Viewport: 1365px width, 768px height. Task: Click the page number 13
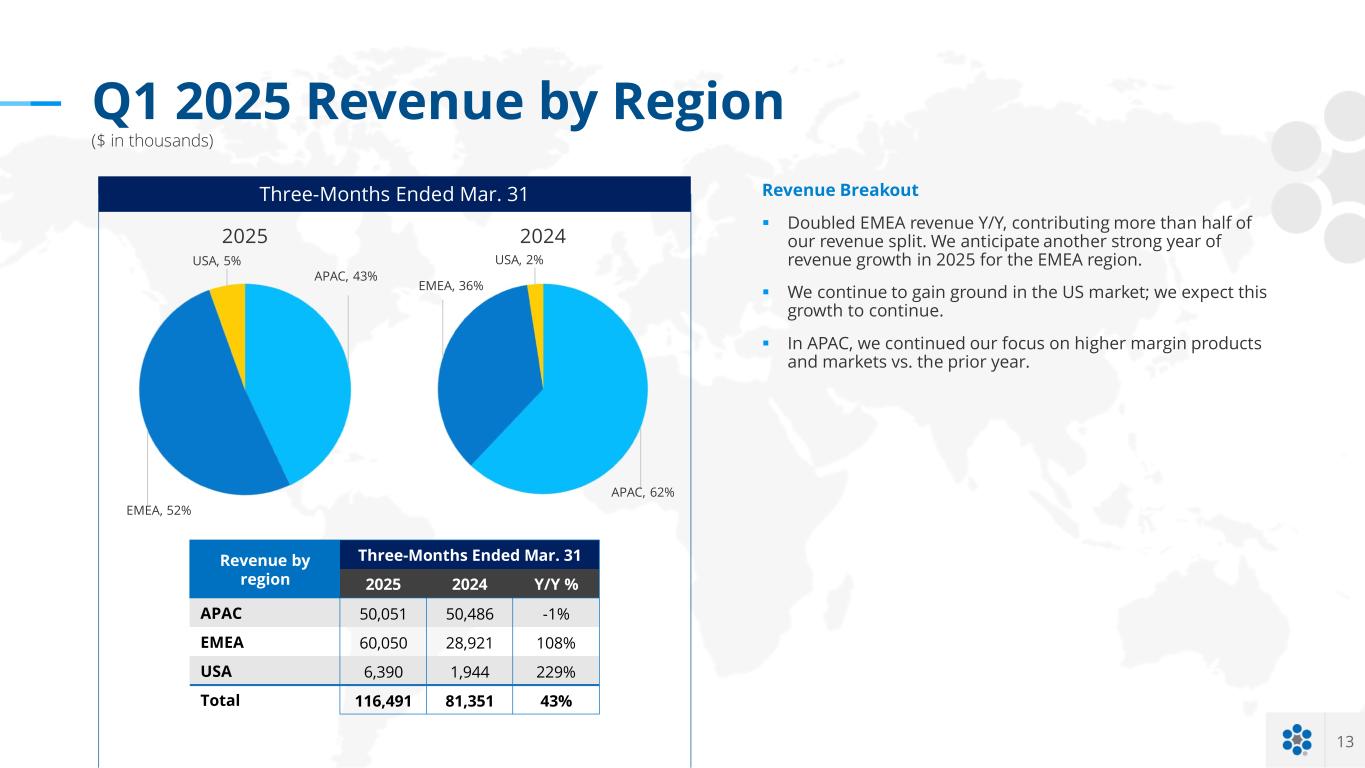[x=1344, y=741]
